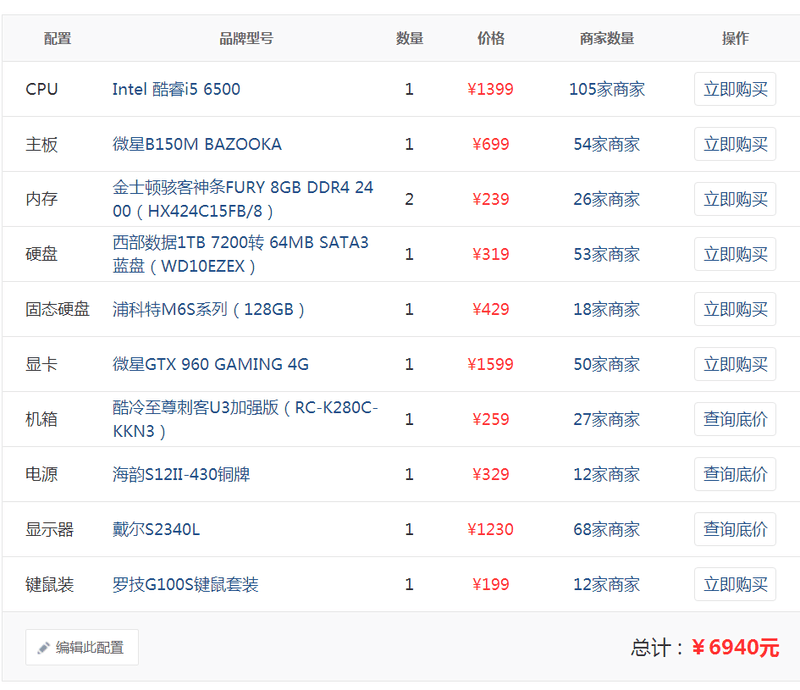Click the 总计 ¥6940元 total
This screenshot has width=800, height=690.
pos(705,648)
